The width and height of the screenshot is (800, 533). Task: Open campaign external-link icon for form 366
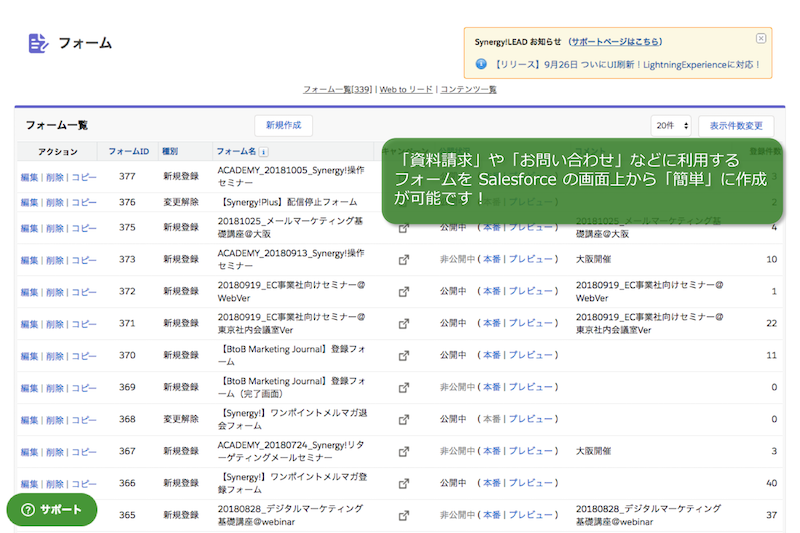click(404, 484)
